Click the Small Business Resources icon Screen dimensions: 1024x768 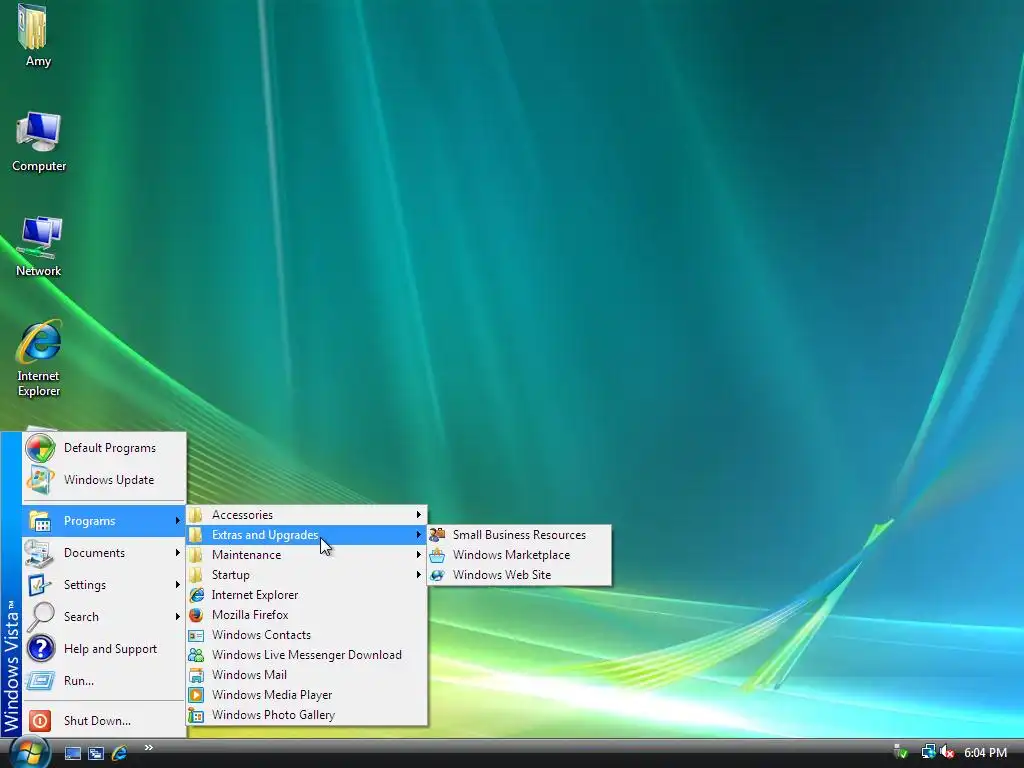click(x=437, y=536)
